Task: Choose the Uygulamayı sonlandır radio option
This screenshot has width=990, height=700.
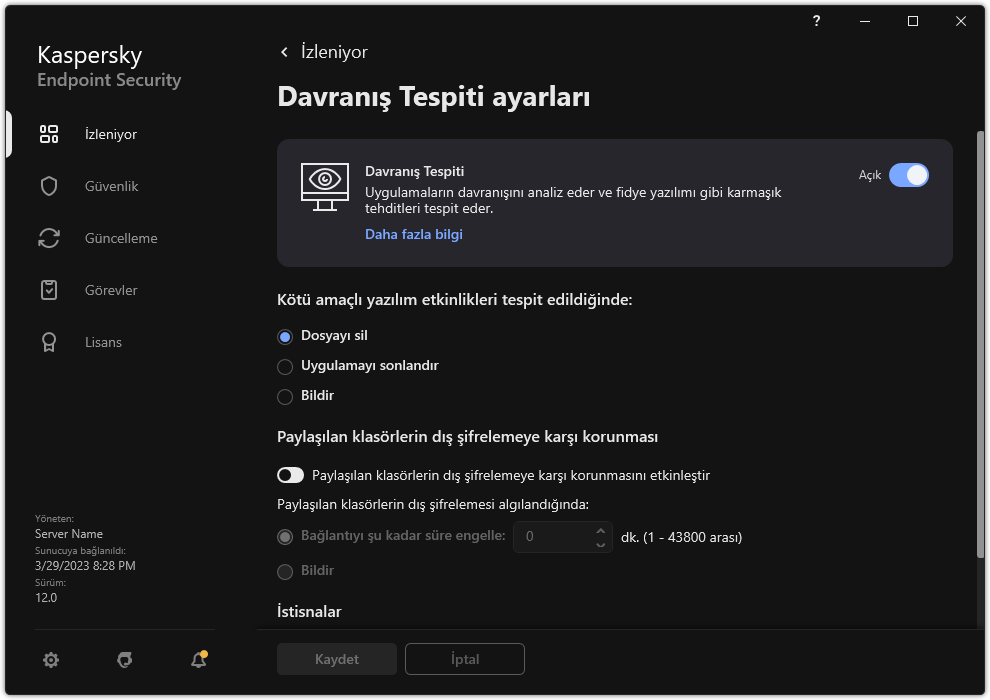Action: [285, 366]
